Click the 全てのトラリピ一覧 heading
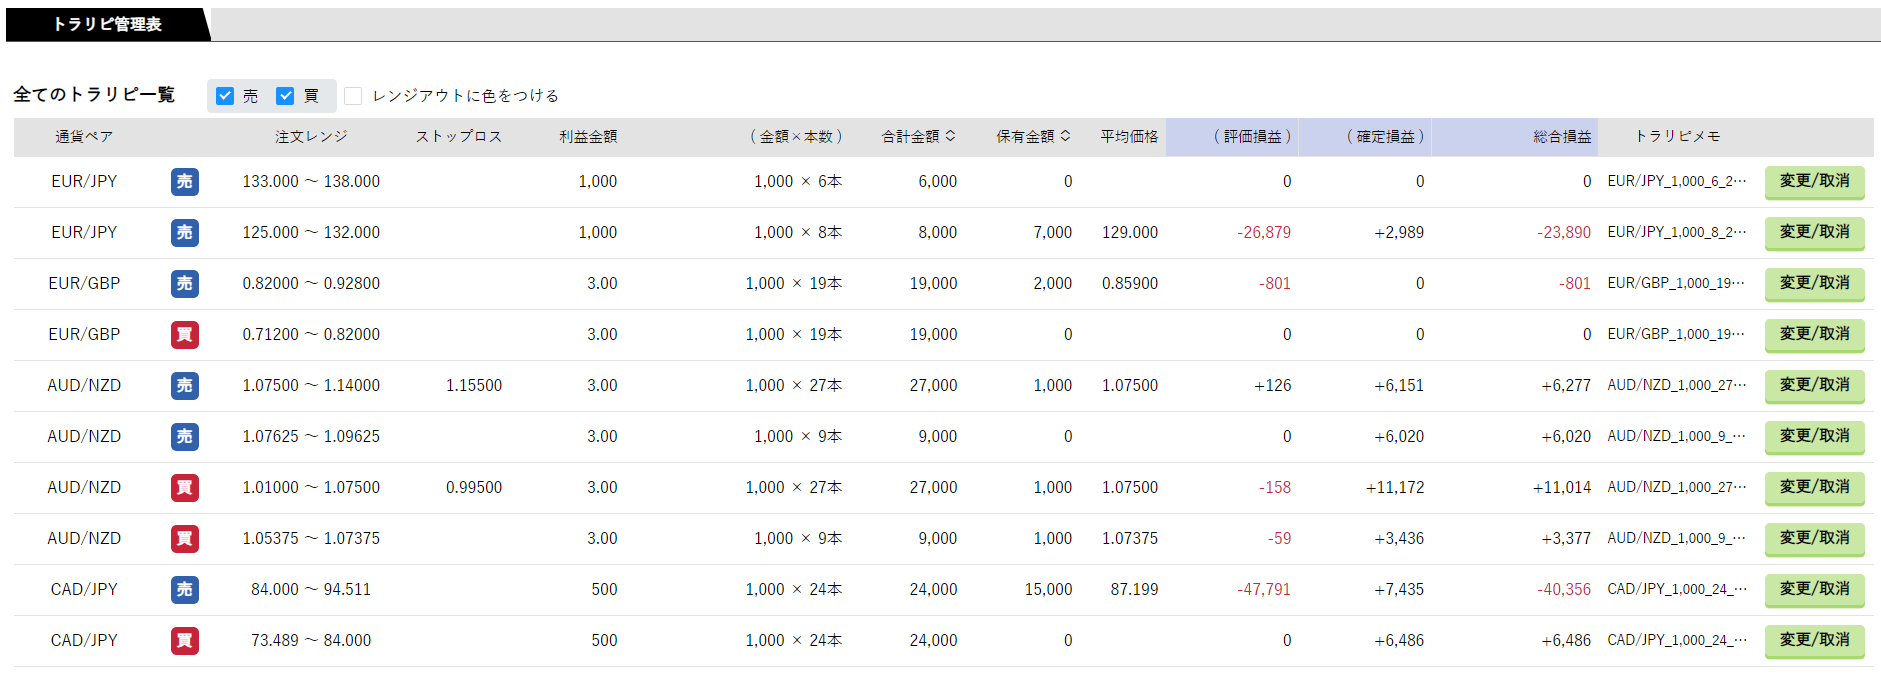The image size is (1881, 679). 94,95
